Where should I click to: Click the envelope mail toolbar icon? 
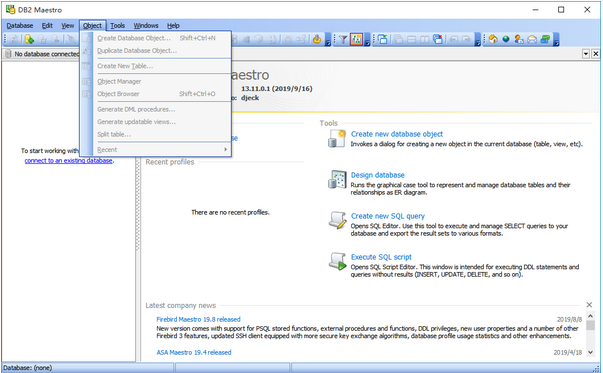tap(532, 39)
